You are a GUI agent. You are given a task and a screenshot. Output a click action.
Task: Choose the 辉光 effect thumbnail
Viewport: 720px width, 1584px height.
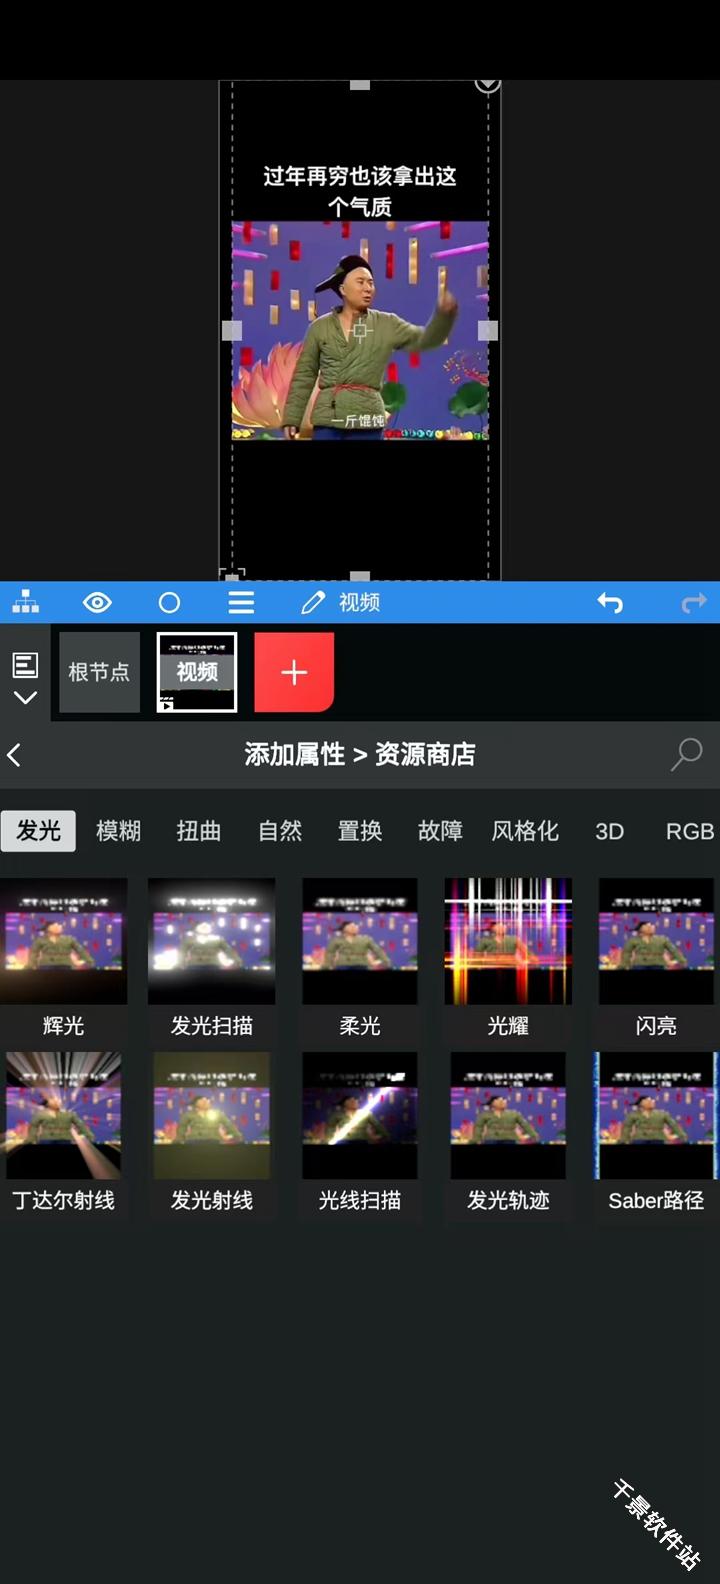click(63, 941)
